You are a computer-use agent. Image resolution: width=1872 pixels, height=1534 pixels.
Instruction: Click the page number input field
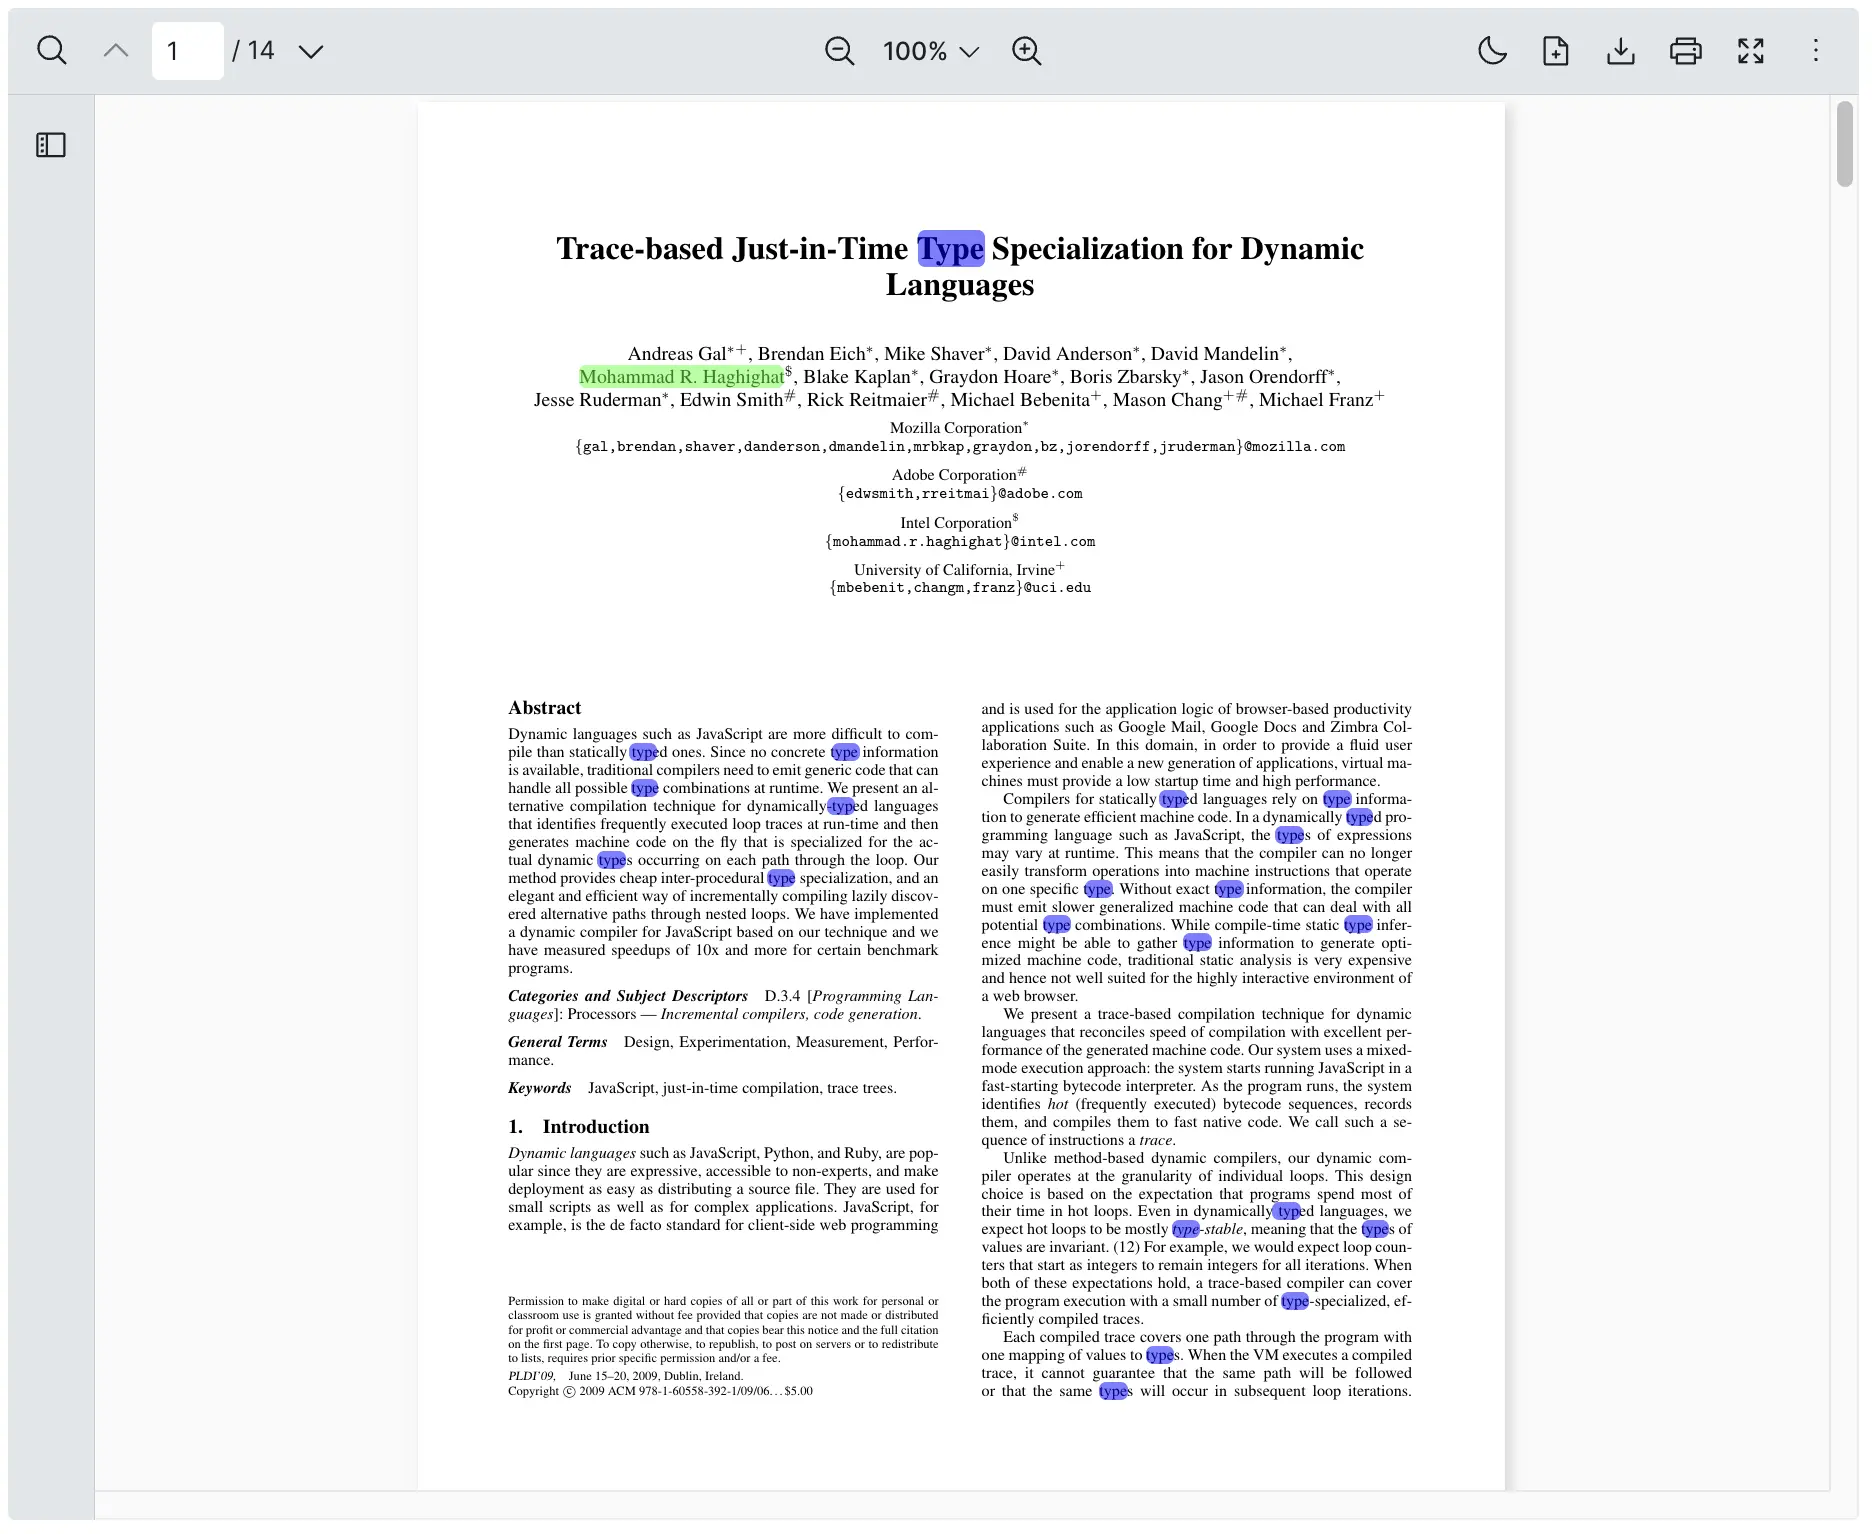pos(186,50)
